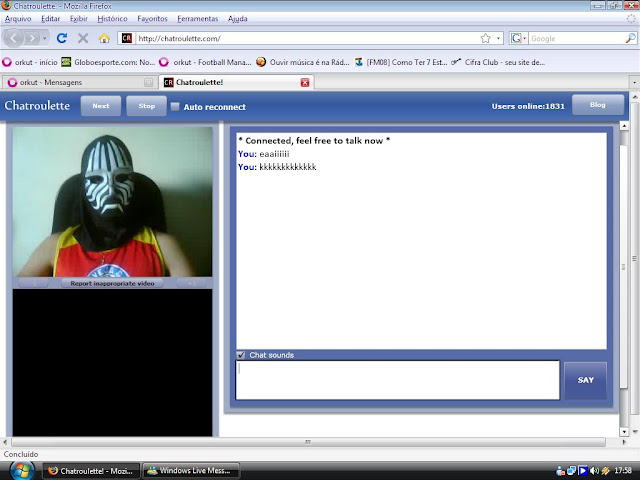Click the 'Connected, feel free to talk now' line

click(314, 141)
